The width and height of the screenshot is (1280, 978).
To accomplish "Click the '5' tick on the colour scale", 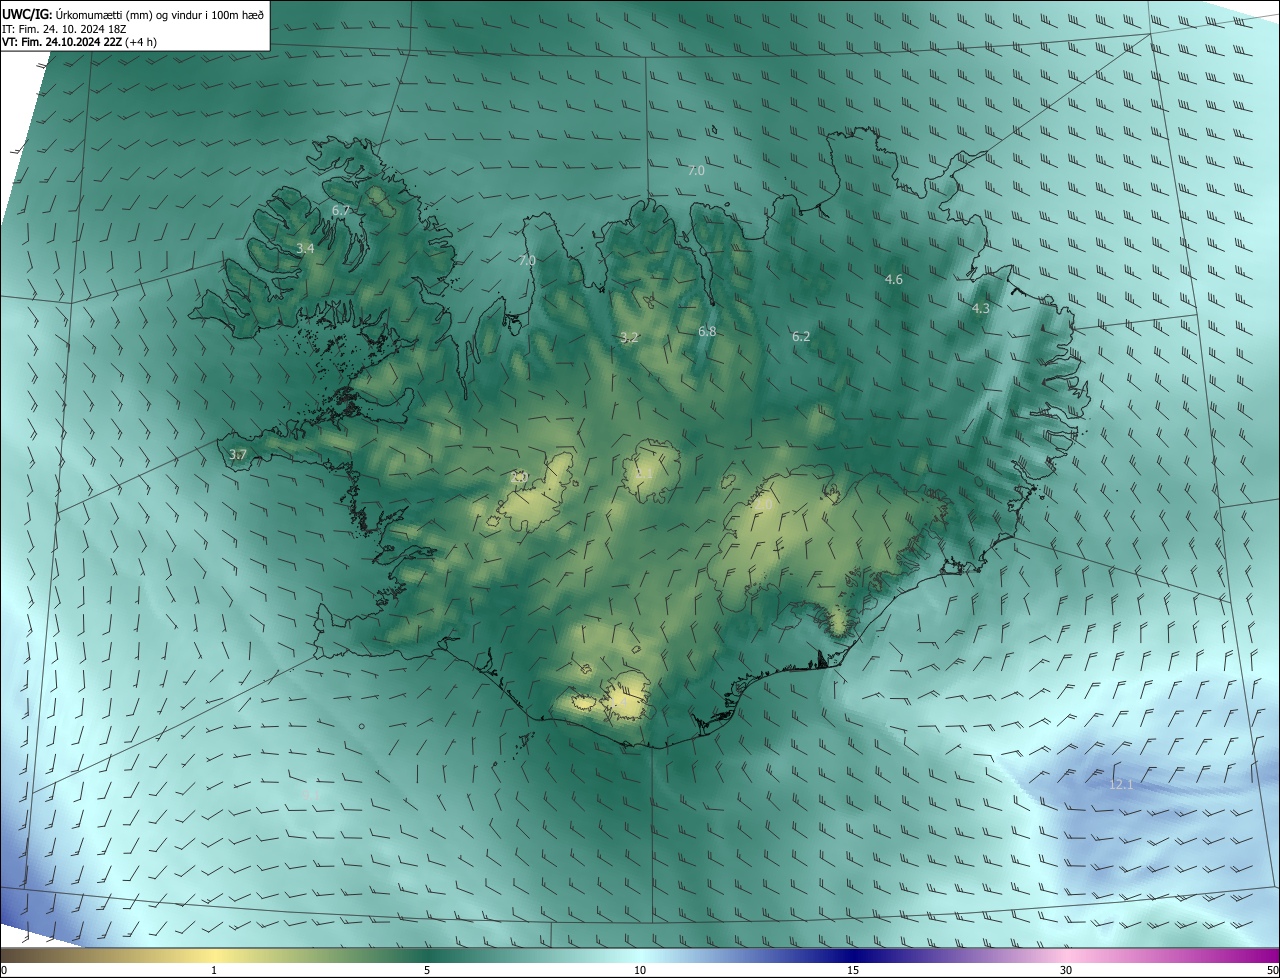I will coord(427,970).
